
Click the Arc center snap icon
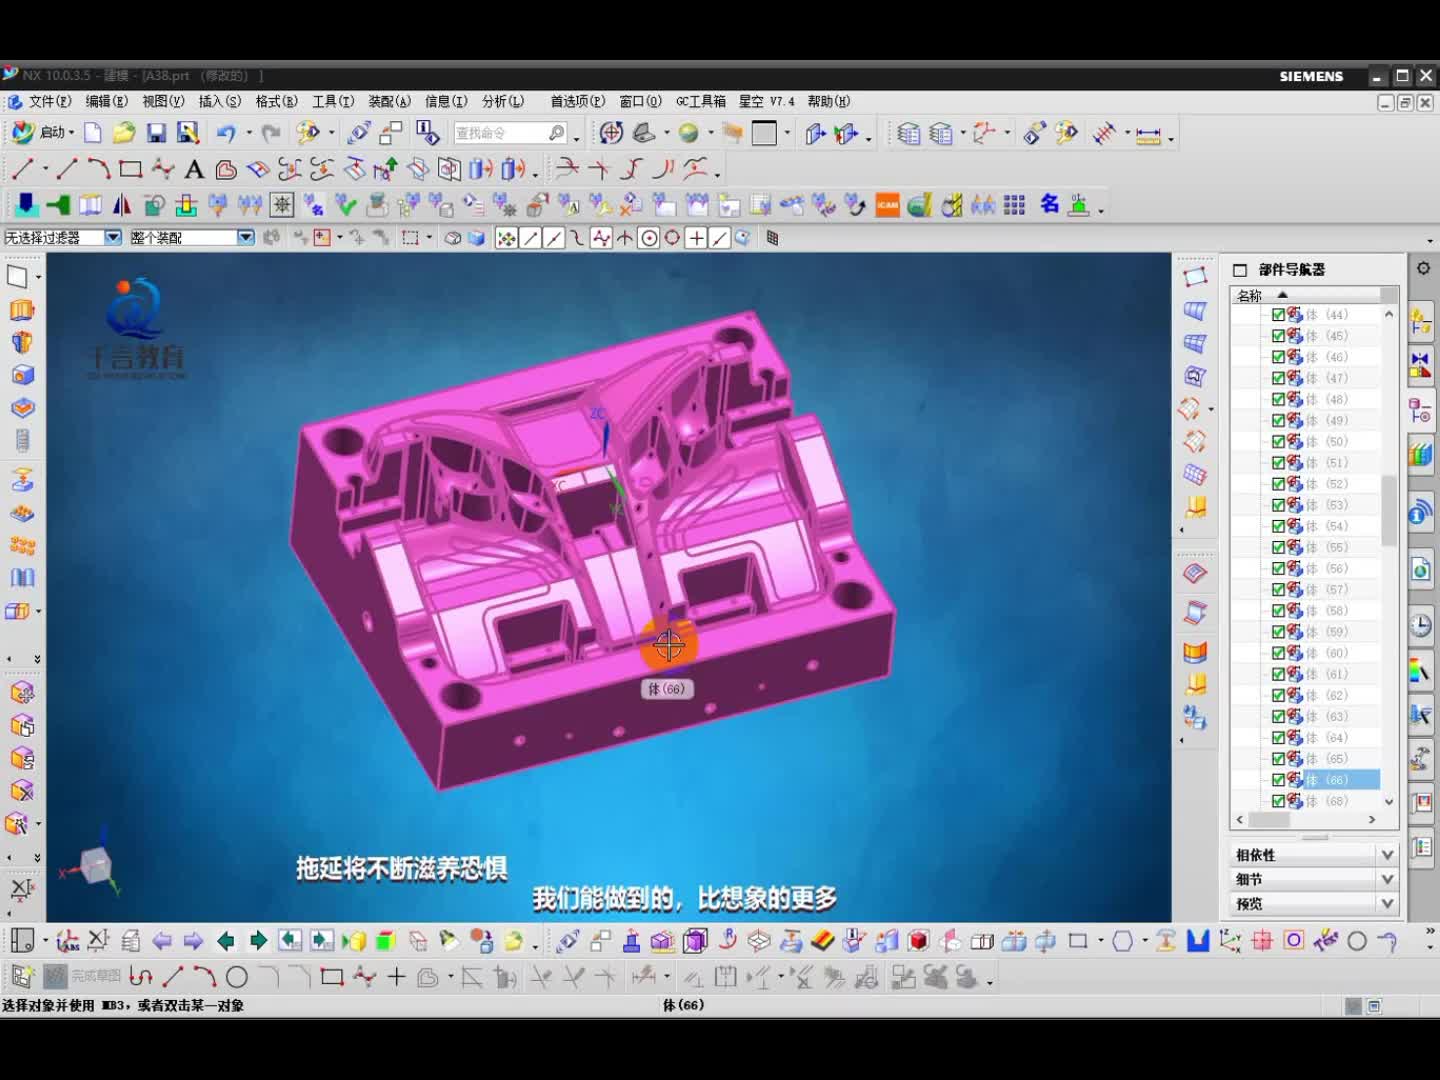tap(649, 238)
